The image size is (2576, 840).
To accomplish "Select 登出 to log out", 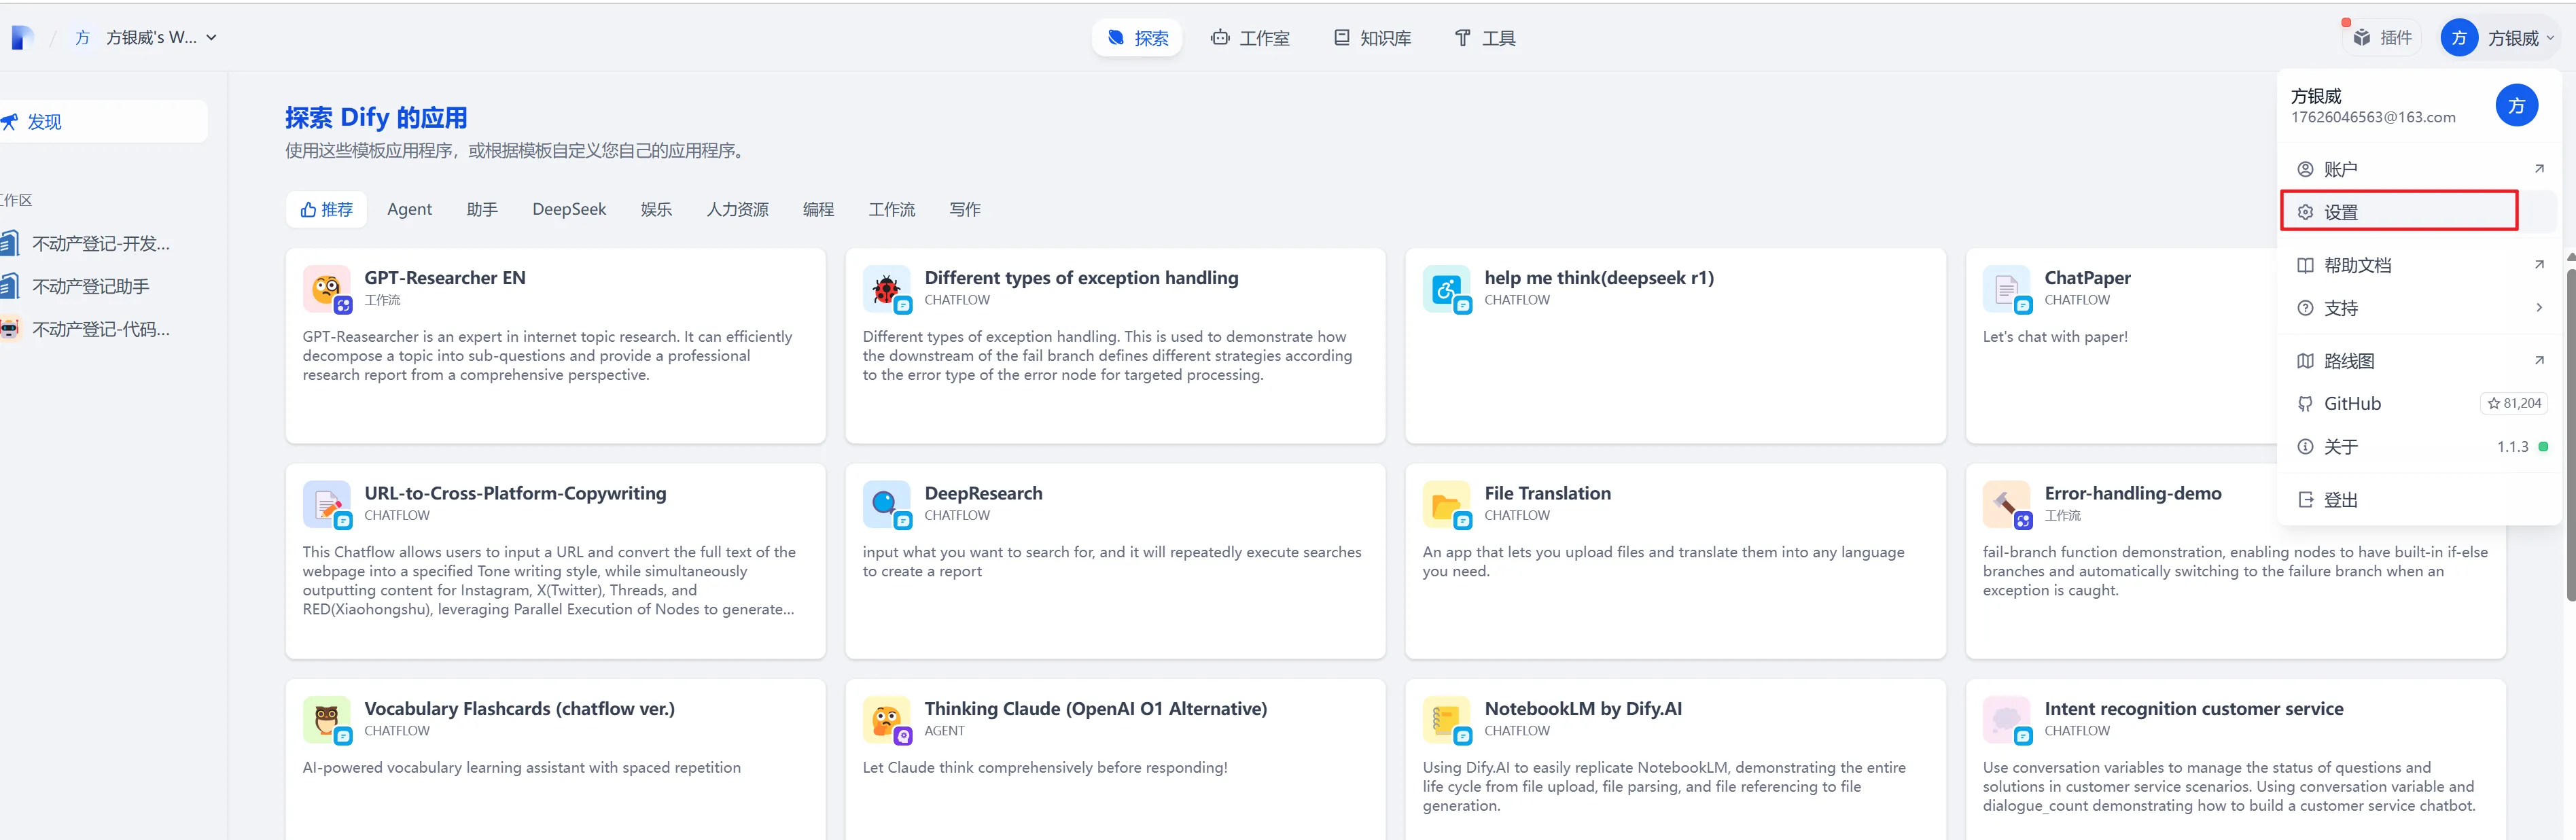I will (2340, 500).
